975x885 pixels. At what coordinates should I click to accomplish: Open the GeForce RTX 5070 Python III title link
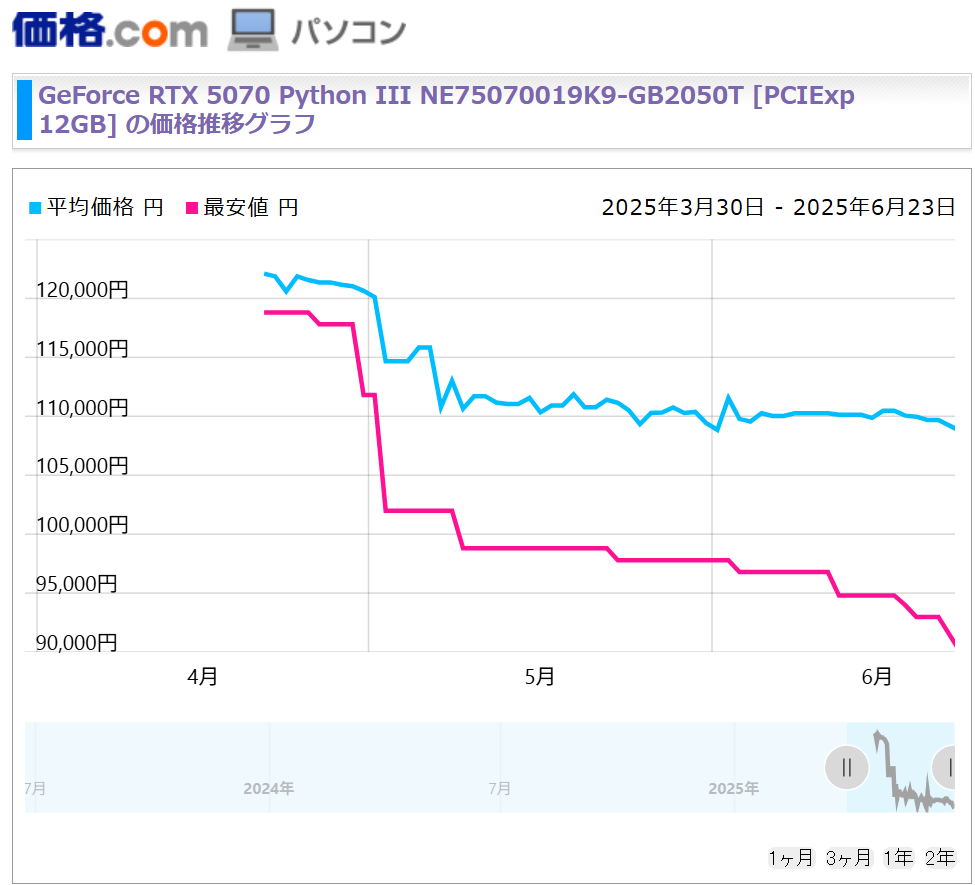[x=446, y=109]
